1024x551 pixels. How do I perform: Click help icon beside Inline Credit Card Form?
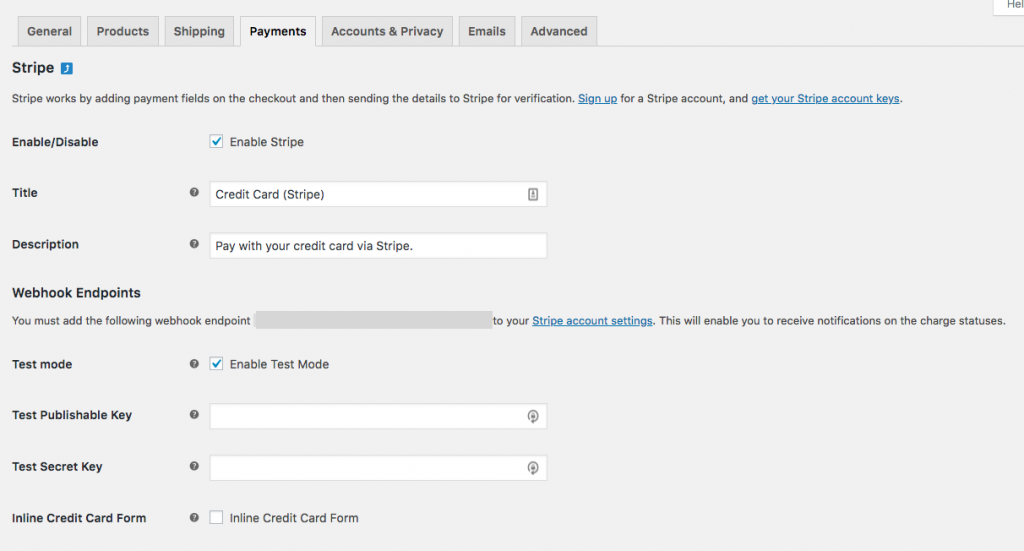point(194,517)
